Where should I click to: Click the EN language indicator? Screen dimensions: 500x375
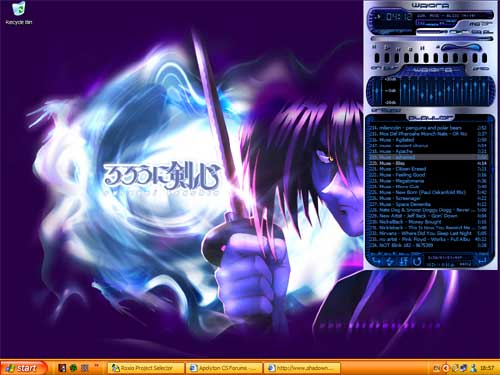tap(437, 368)
